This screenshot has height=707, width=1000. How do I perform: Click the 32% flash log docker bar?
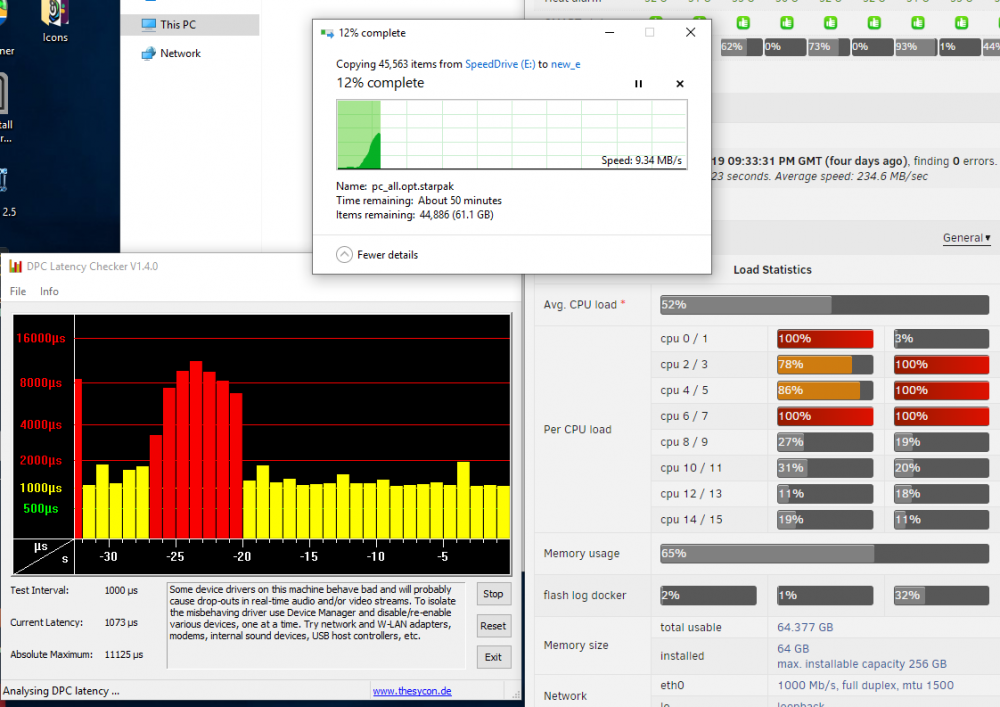(x=941, y=595)
